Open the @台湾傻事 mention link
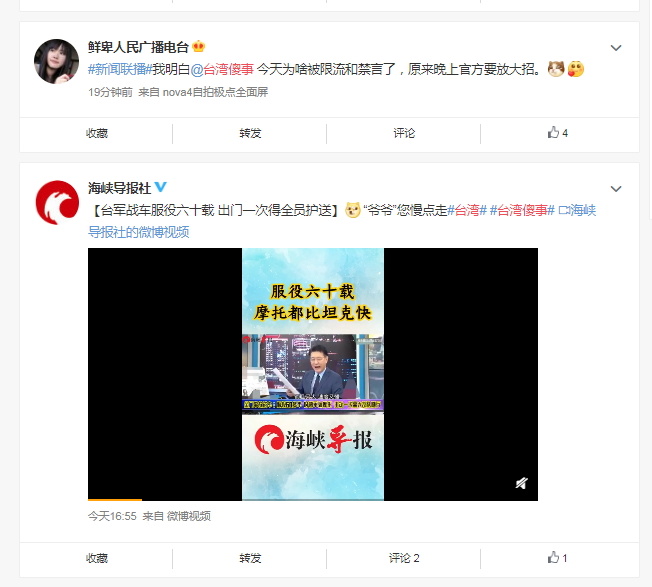The width and height of the screenshot is (652, 587). (222, 69)
